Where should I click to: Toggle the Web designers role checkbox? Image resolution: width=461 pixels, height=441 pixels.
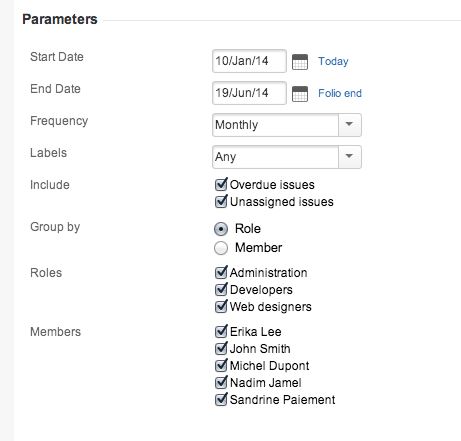click(221, 306)
